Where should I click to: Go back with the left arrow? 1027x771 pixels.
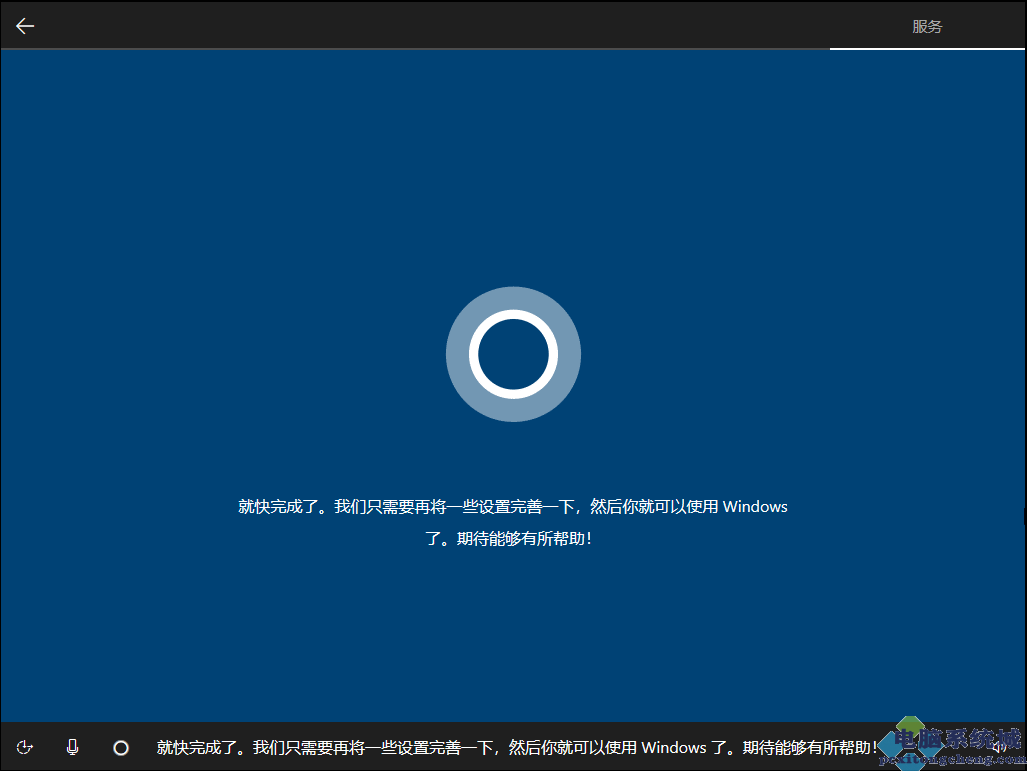25,26
